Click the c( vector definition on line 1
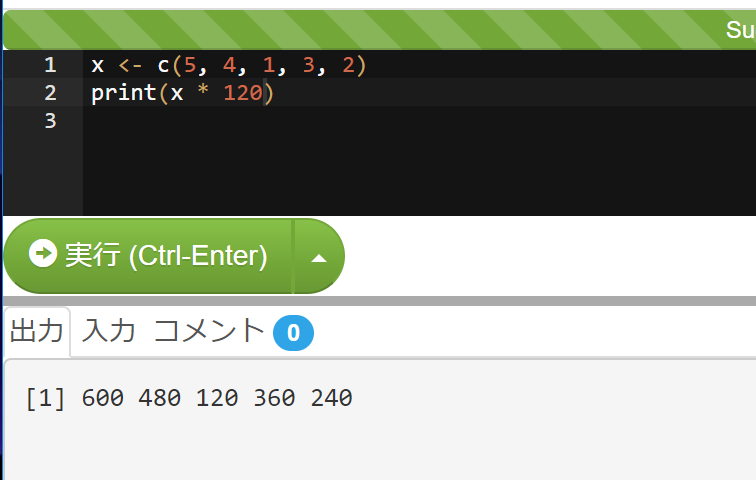 170,65
